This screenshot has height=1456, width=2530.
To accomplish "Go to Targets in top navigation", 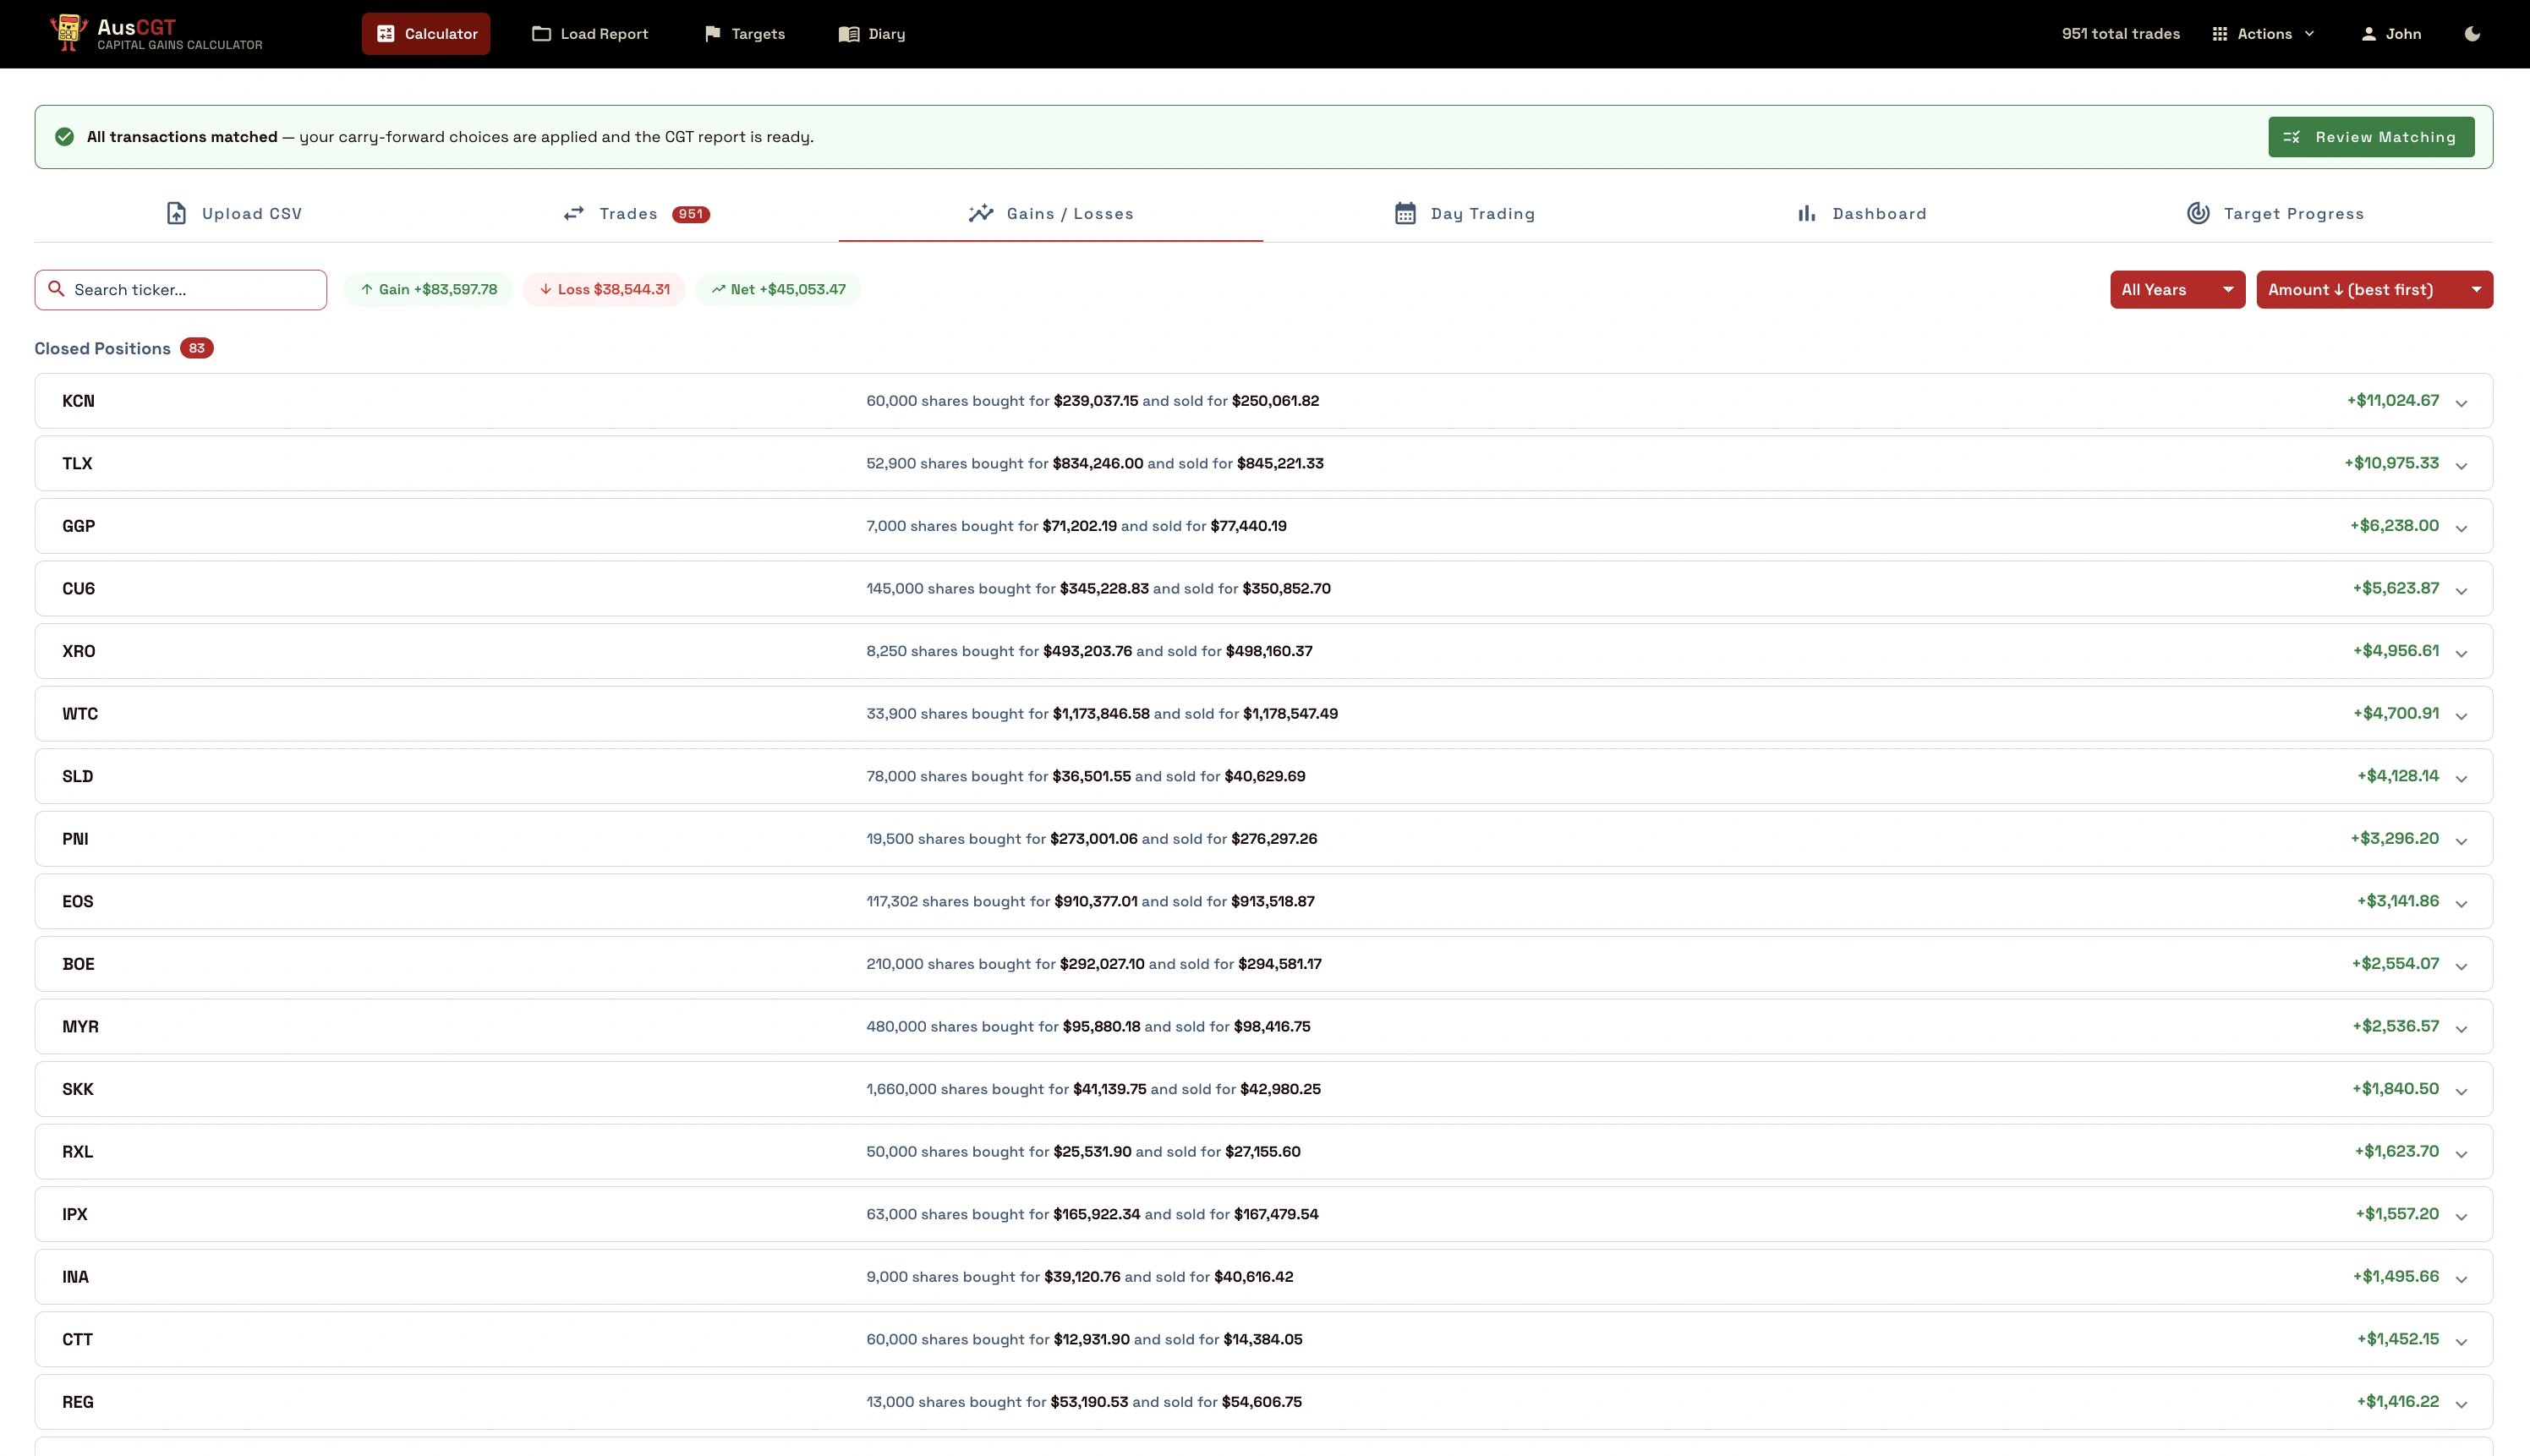I will tap(745, 34).
